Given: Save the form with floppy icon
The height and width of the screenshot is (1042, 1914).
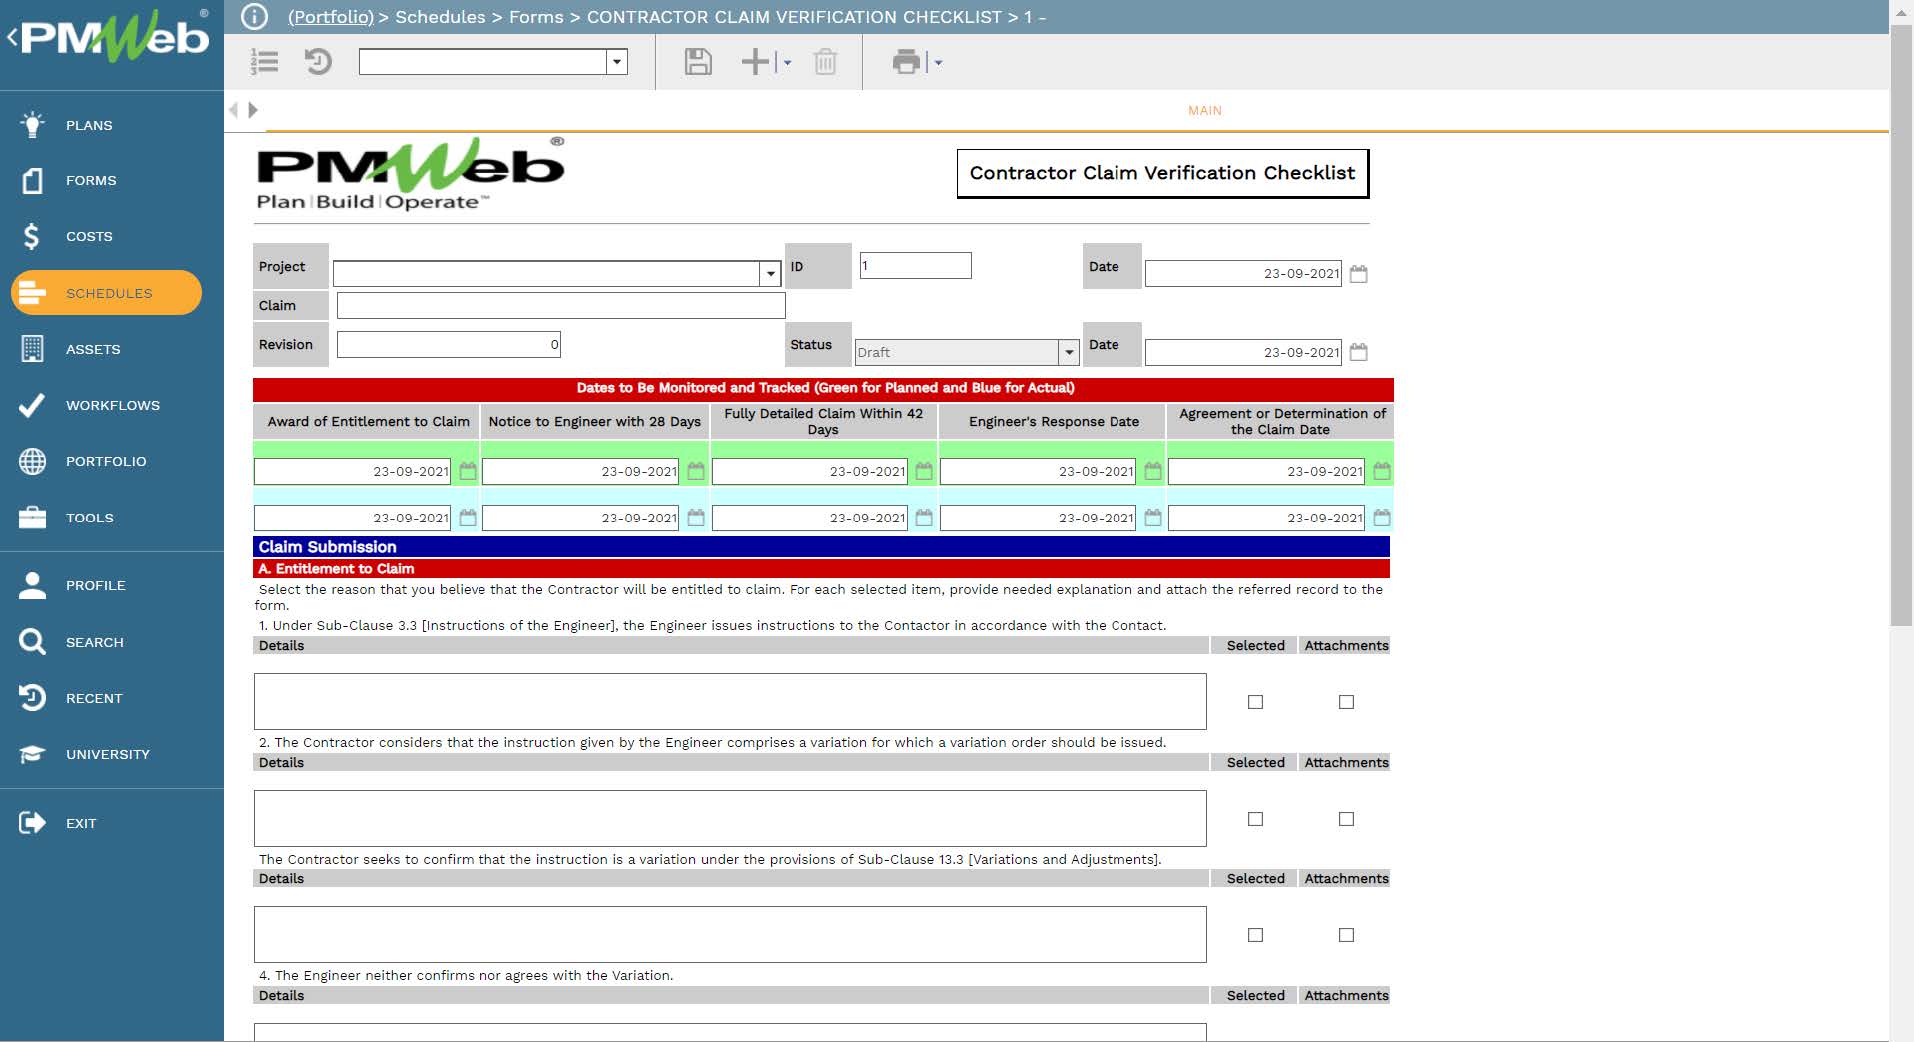Looking at the screenshot, I should point(698,62).
